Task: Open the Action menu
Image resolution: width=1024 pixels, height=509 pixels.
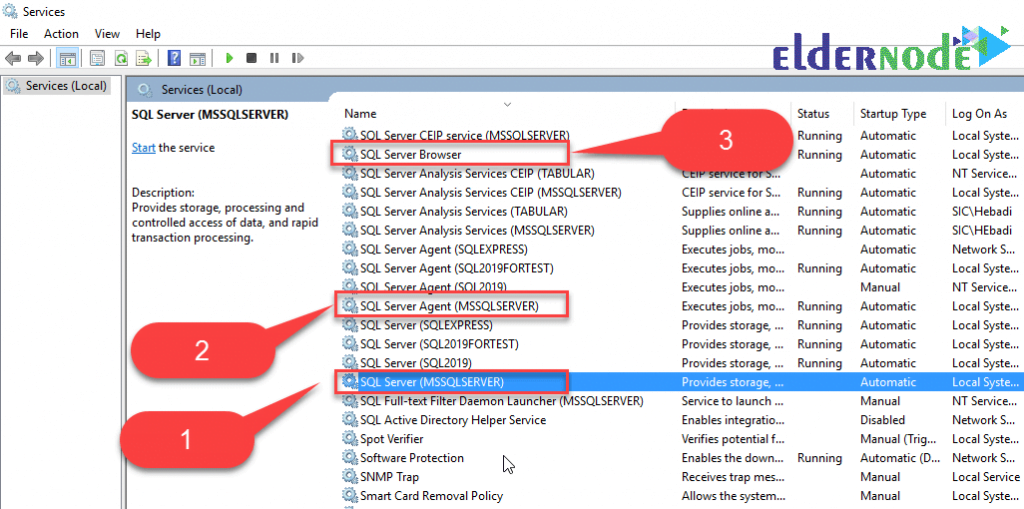Action: click(61, 33)
